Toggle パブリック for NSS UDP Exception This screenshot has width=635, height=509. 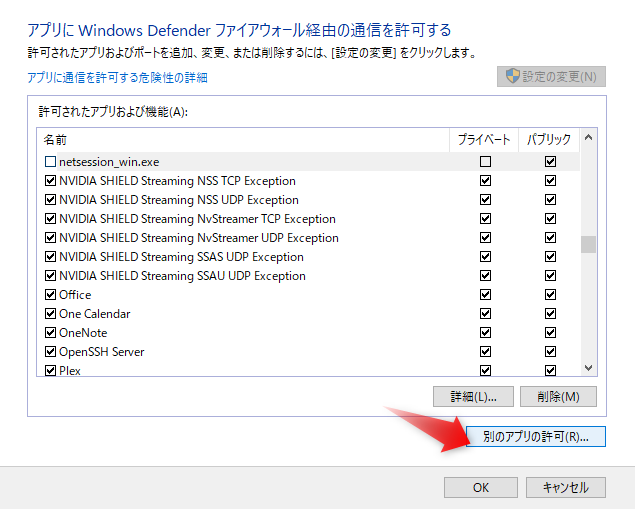click(550, 200)
